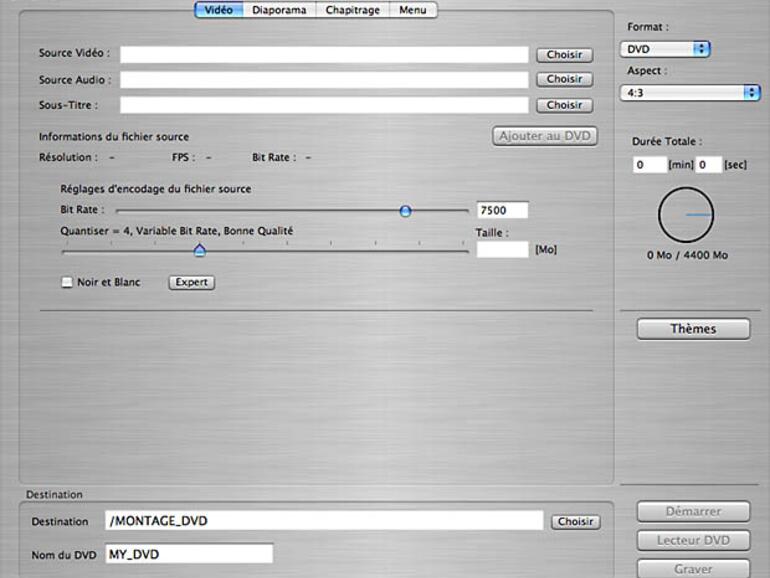Click the 'Informations du fichier source' label

pyautogui.click(x=114, y=137)
